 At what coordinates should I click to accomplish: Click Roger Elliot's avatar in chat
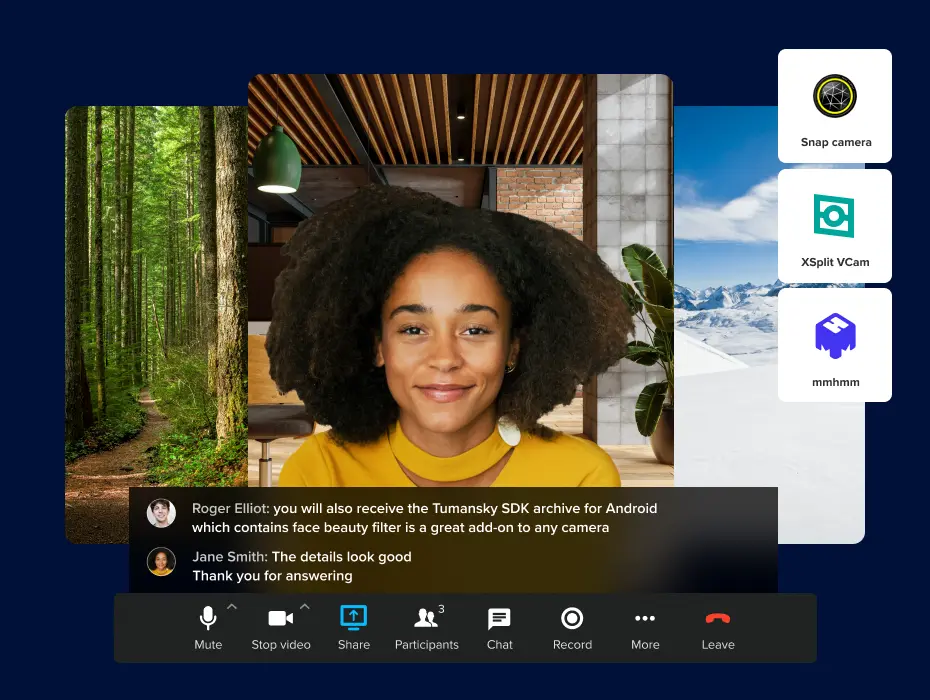point(161,513)
